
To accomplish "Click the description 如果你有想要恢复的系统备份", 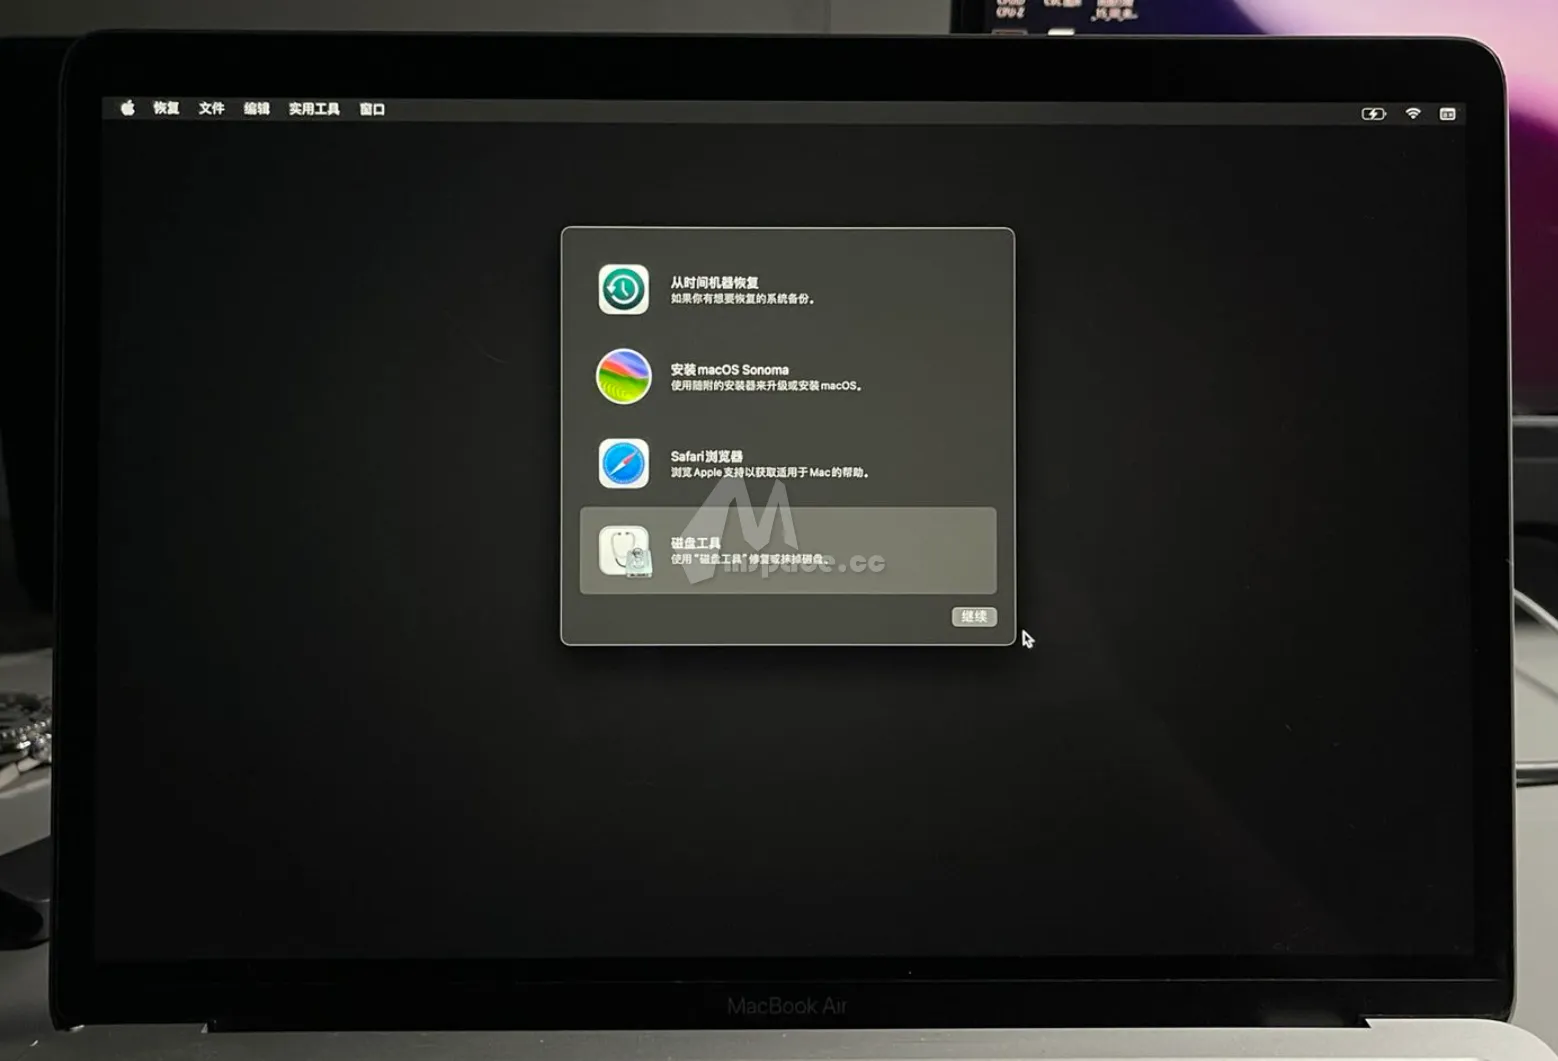I will coord(742,299).
